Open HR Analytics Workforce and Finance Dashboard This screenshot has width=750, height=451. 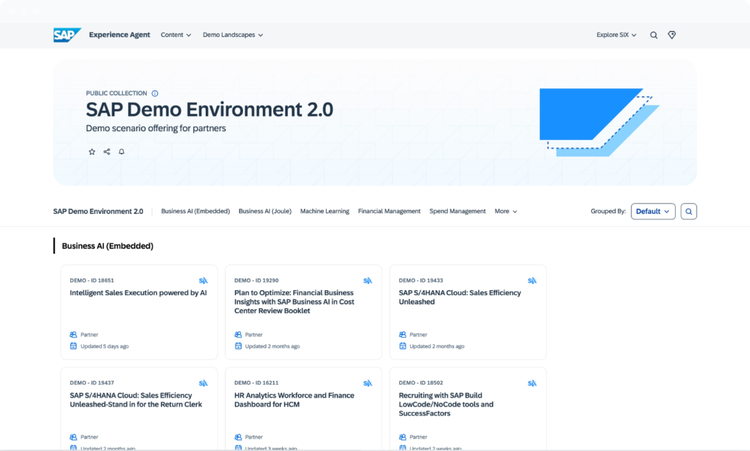pos(294,400)
